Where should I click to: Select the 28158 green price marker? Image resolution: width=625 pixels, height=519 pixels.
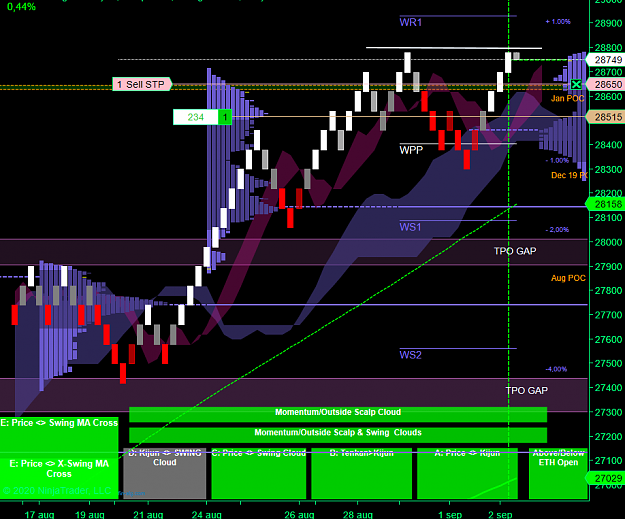click(605, 204)
